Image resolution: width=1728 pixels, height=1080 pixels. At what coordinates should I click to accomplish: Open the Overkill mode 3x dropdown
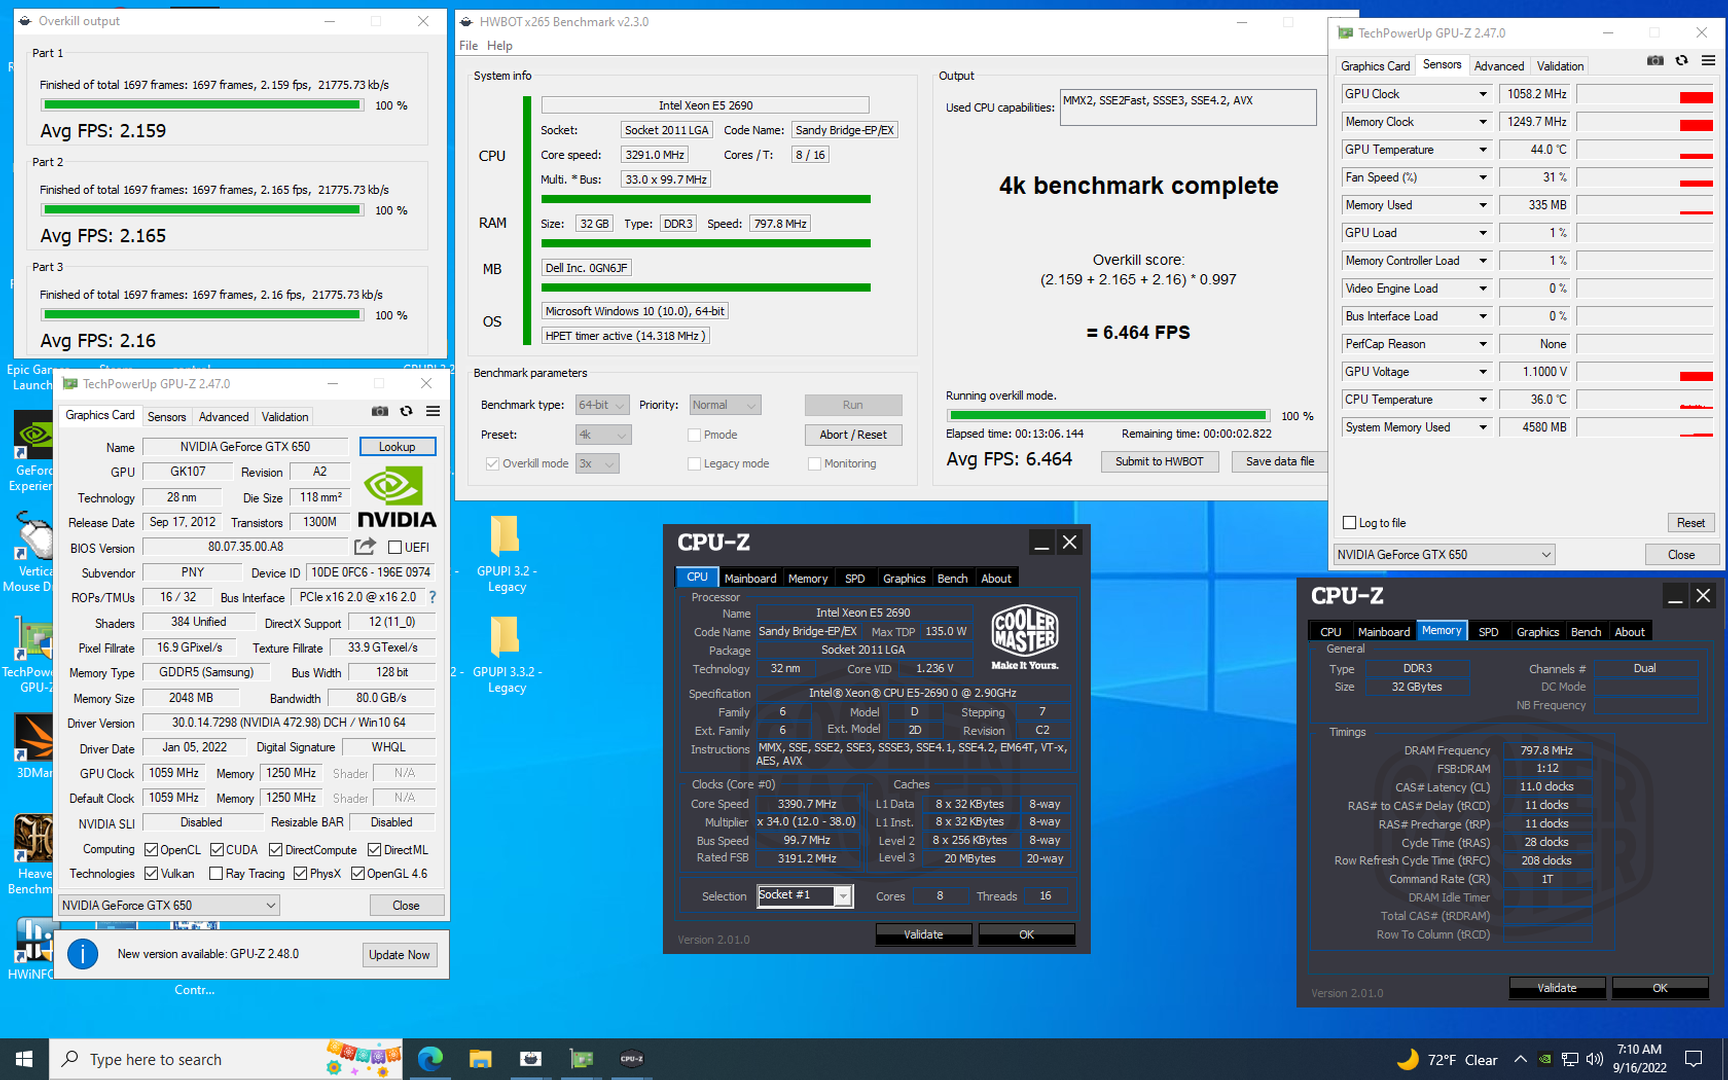pyautogui.click(x=597, y=464)
